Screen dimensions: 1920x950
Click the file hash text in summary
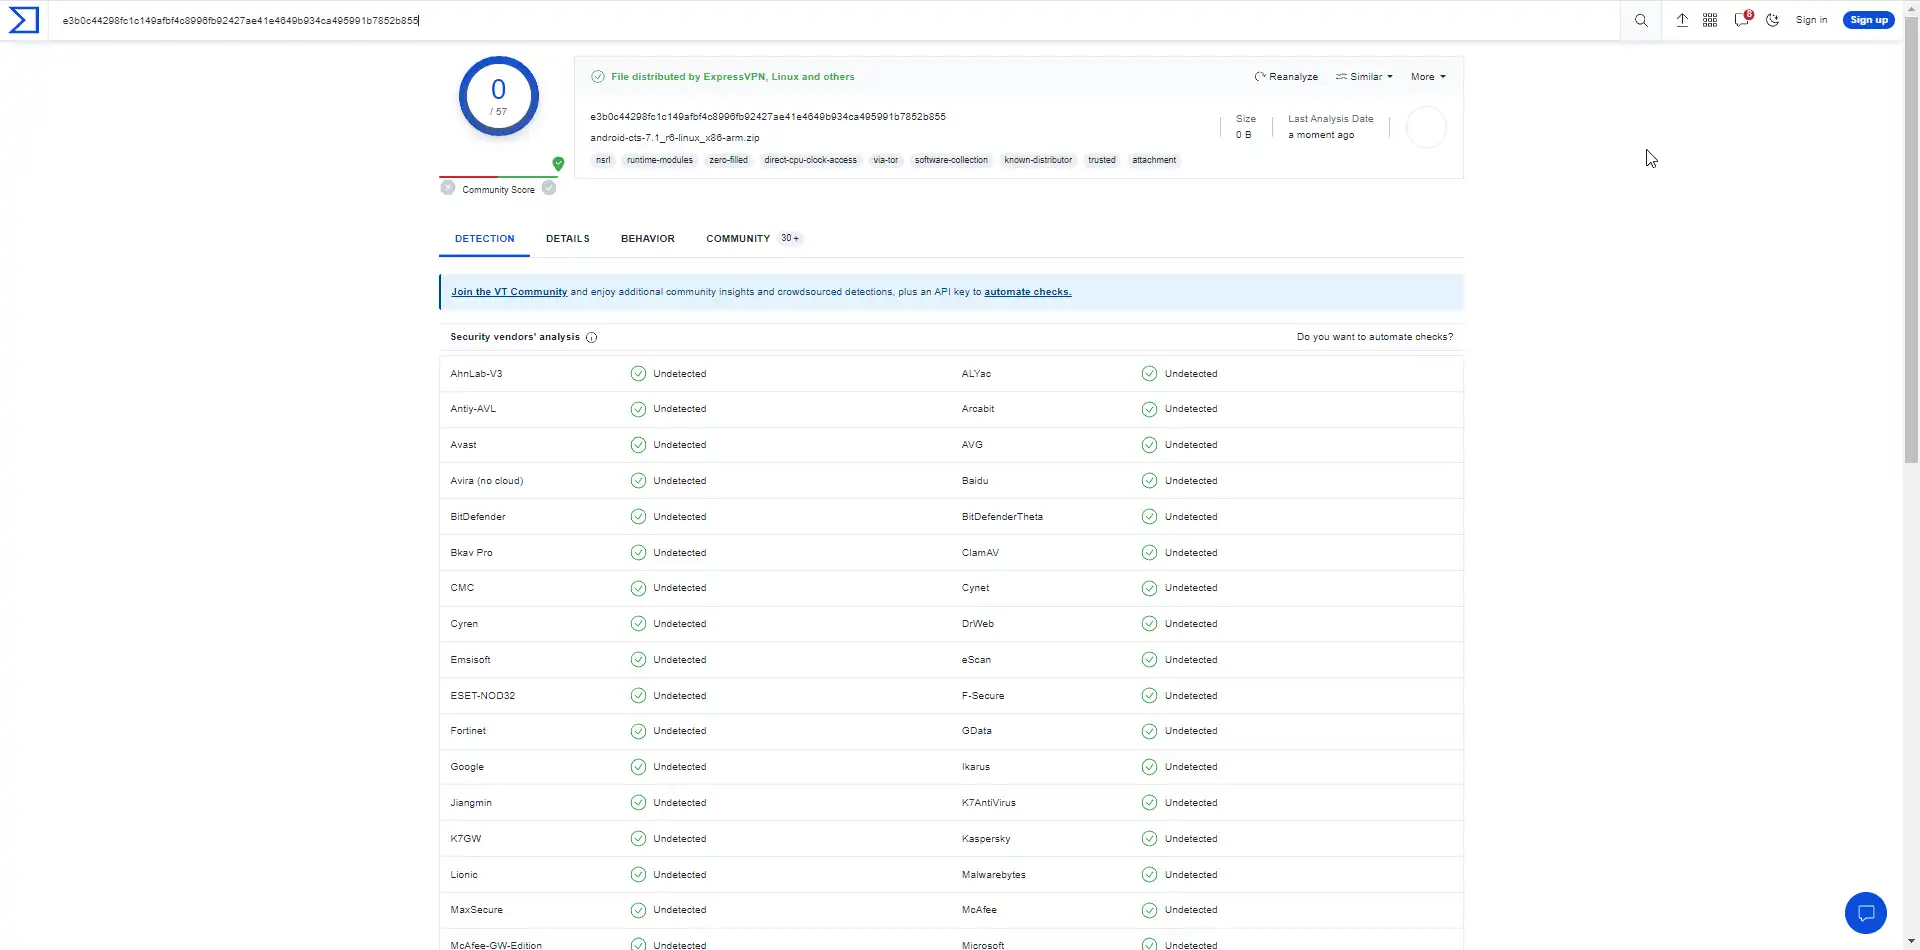tap(768, 117)
